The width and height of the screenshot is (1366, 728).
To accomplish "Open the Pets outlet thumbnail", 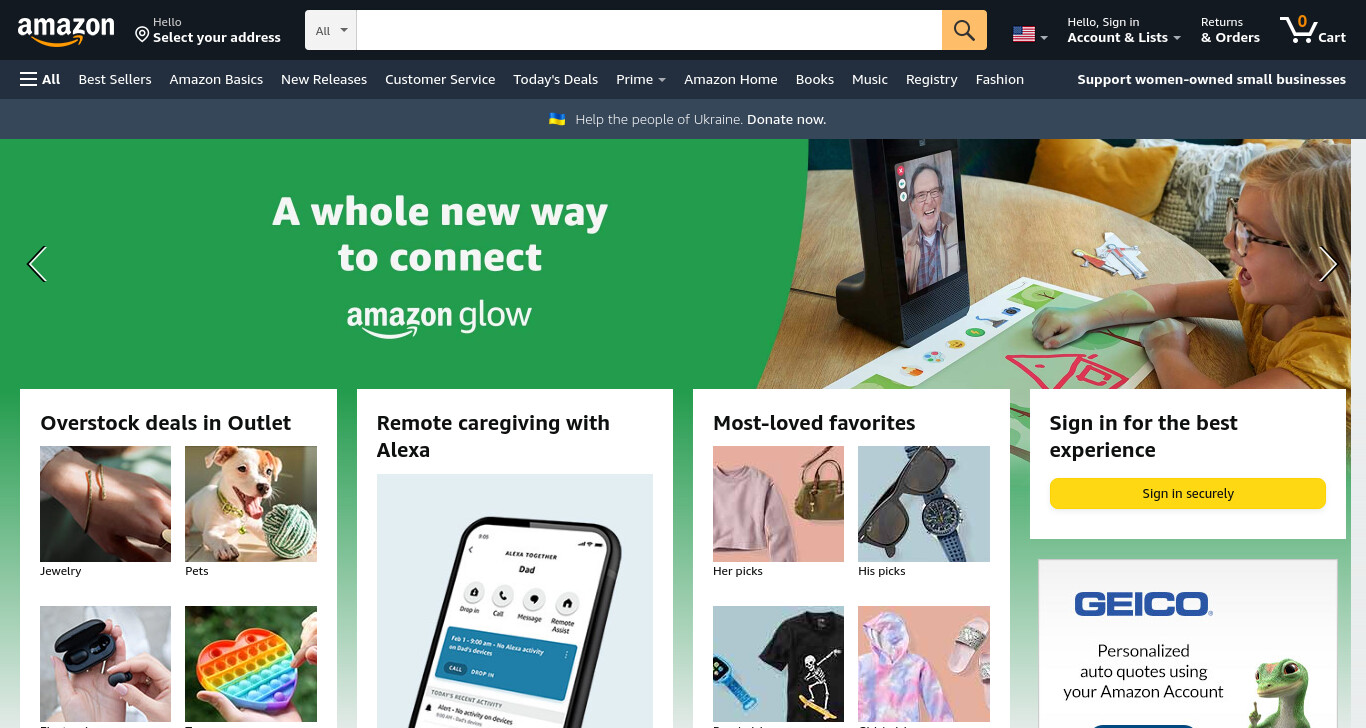I will (251, 511).
